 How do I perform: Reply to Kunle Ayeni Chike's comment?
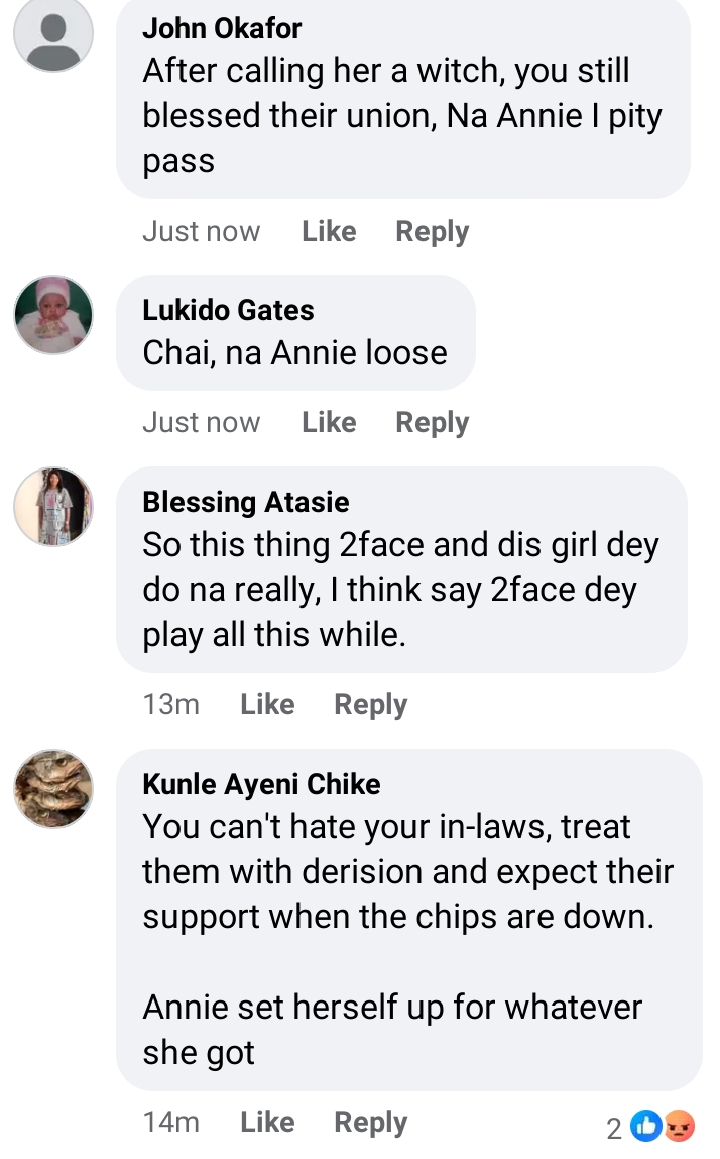pyautogui.click(x=370, y=1122)
